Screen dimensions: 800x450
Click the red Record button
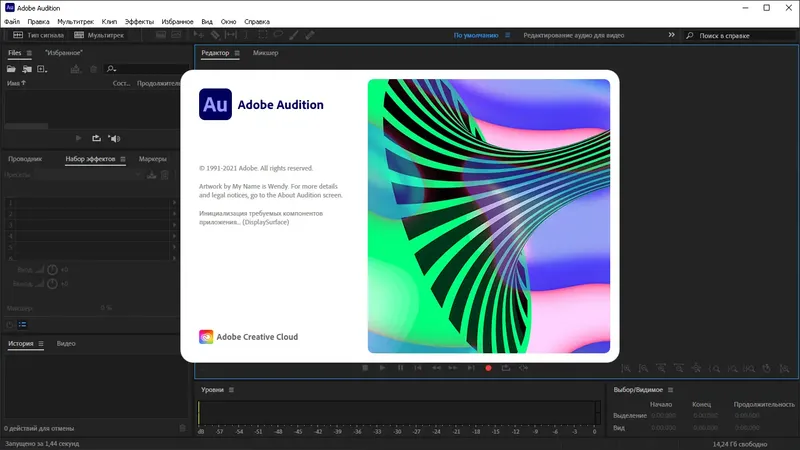coord(488,368)
